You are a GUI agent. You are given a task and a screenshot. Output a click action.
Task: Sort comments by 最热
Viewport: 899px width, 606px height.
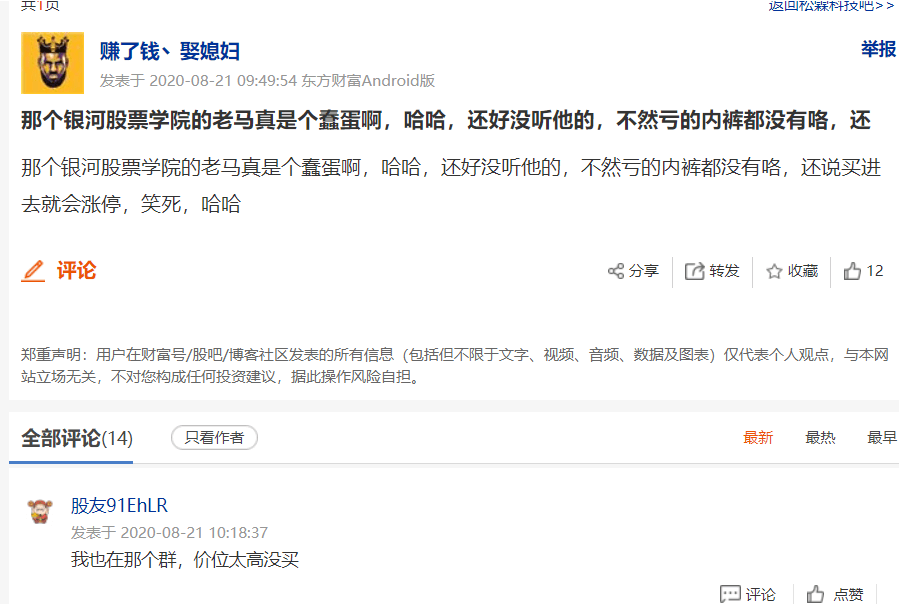click(820, 438)
